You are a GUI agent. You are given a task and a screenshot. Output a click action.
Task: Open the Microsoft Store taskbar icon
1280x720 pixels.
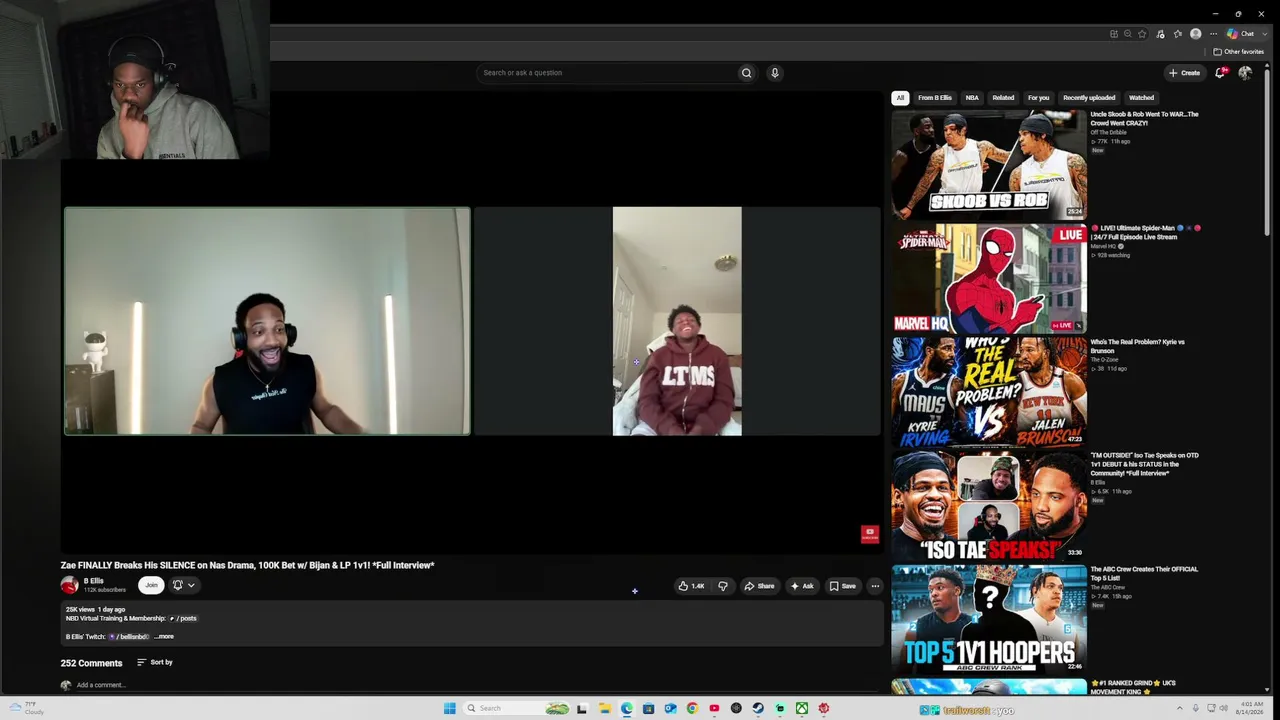click(x=648, y=709)
